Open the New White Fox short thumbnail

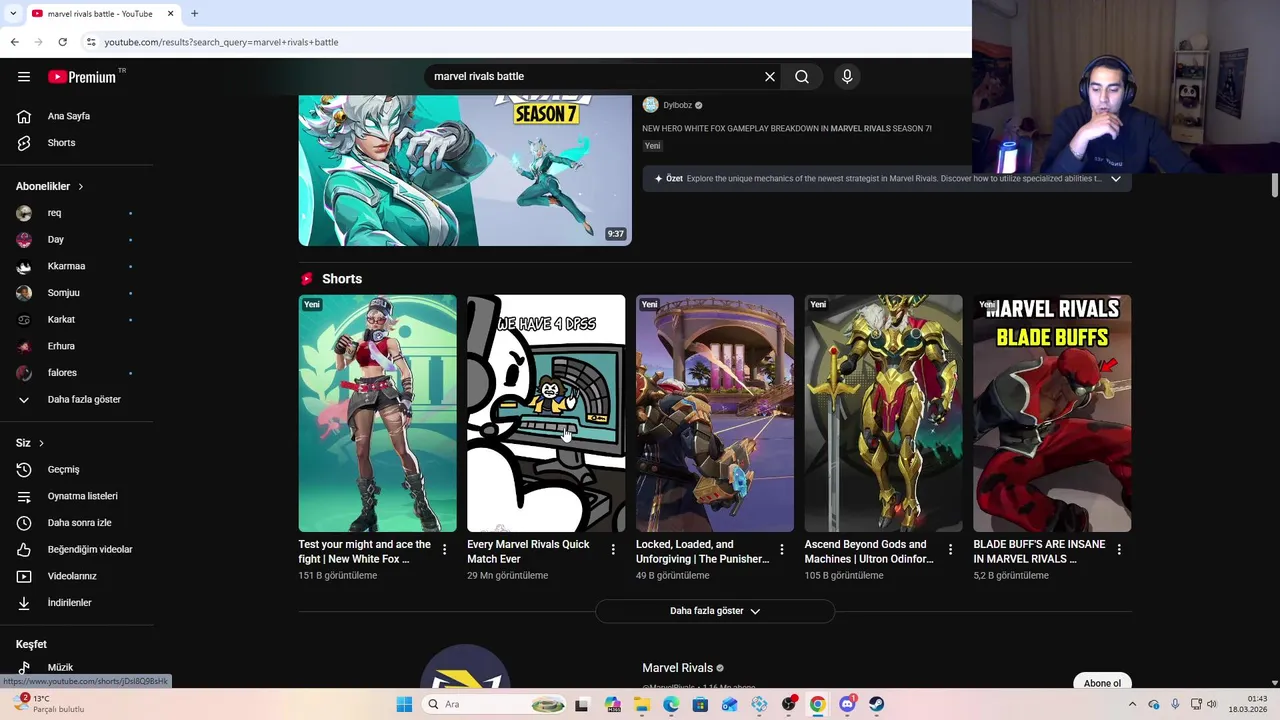[377, 413]
